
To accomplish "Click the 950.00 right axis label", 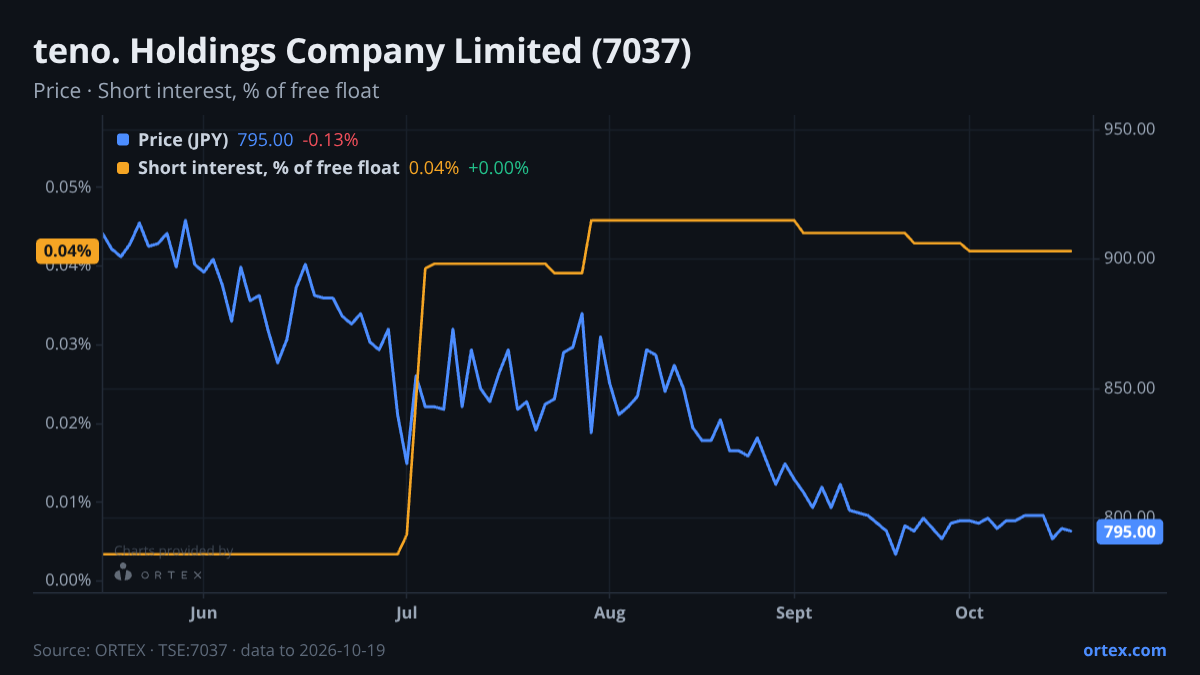I will [1130, 129].
